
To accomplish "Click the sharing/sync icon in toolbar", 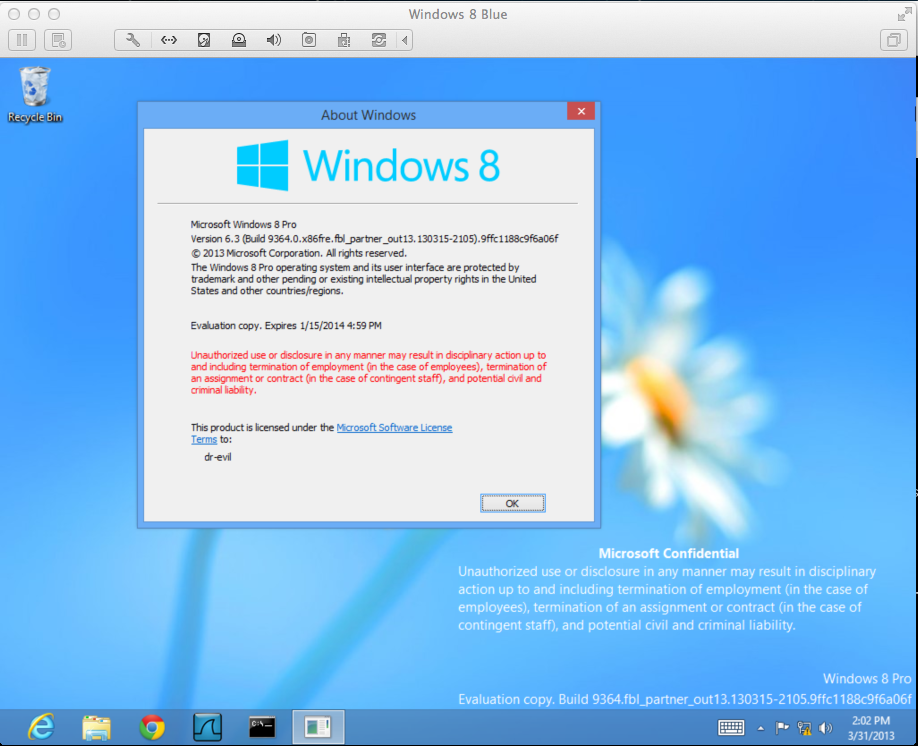I will tap(379, 40).
